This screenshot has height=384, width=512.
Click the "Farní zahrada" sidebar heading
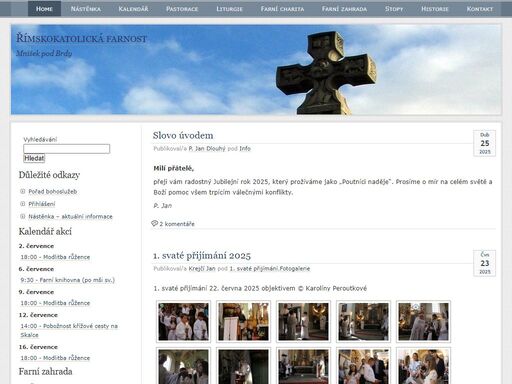(45, 371)
